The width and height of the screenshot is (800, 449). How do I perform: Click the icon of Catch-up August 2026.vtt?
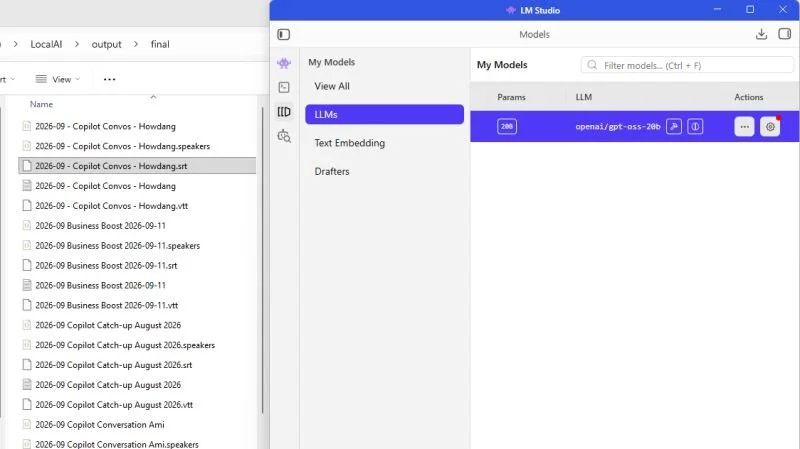pyautogui.click(x=27, y=405)
